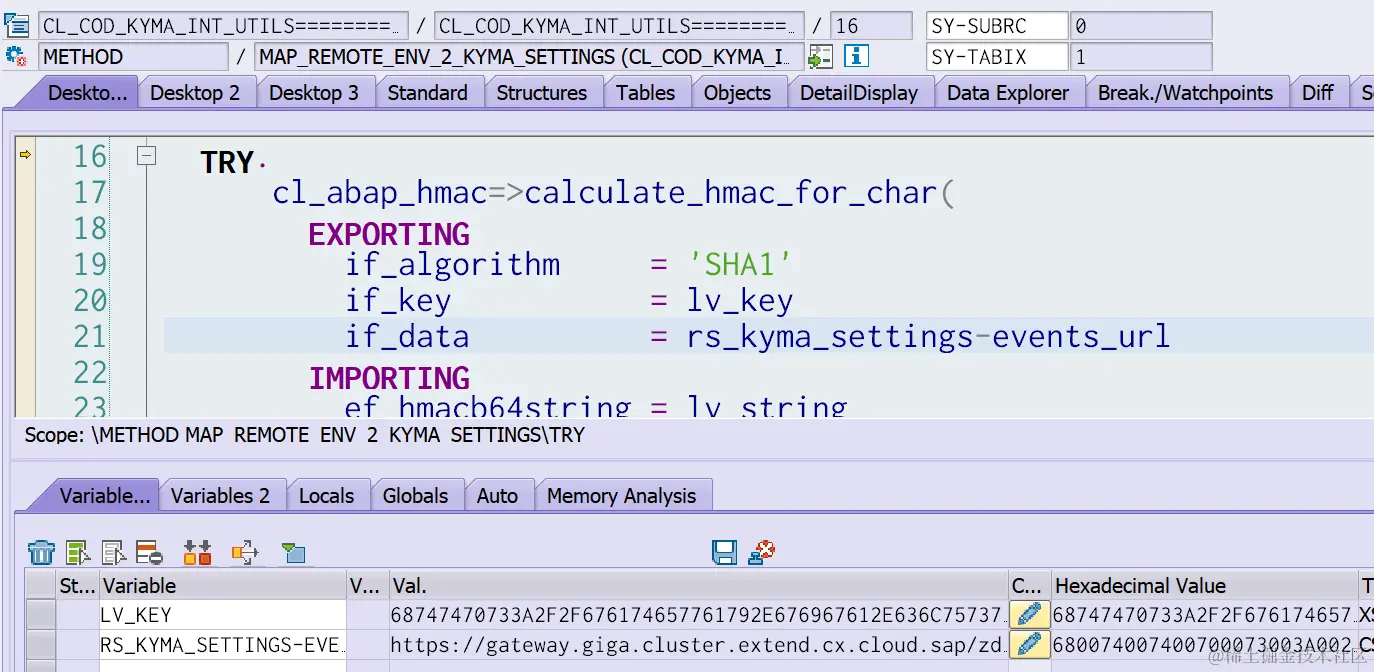Open the Tables tab
The height and width of the screenshot is (672, 1374).
tap(646, 93)
